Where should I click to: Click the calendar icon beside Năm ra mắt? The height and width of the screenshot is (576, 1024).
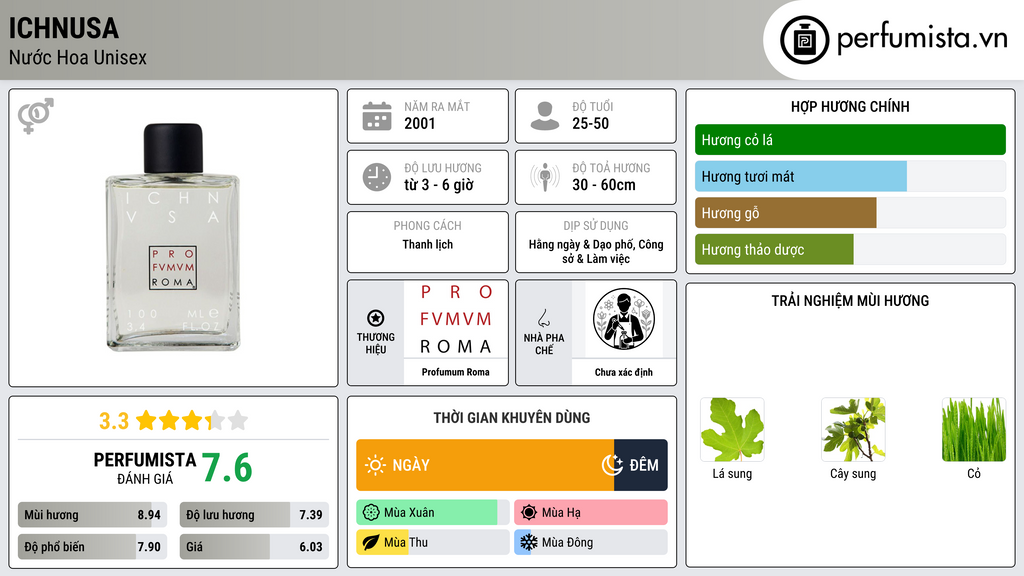coord(377,116)
